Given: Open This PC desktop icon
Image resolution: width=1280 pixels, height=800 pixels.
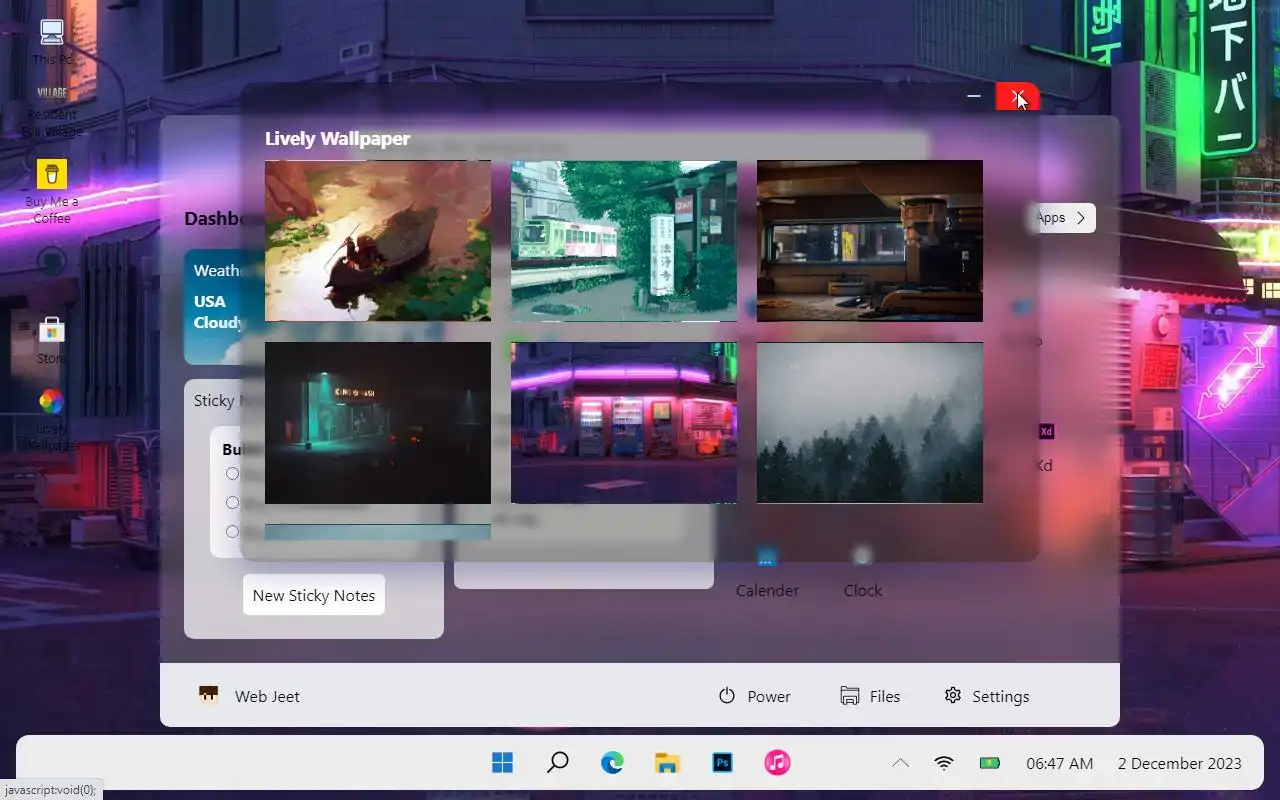Looking at the screenshot, I should (x=52, y=42).
